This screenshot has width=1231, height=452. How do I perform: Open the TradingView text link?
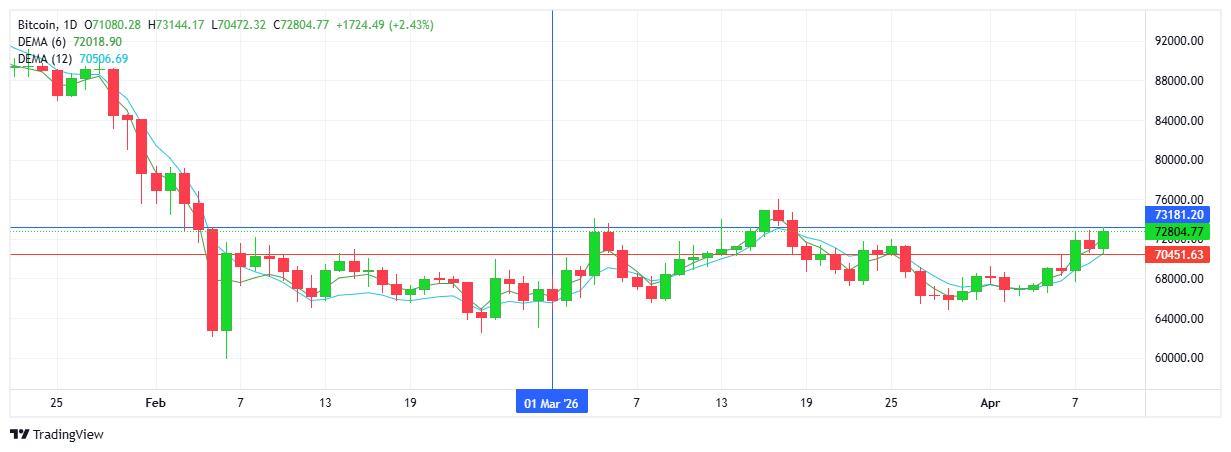tap(68, 434)
